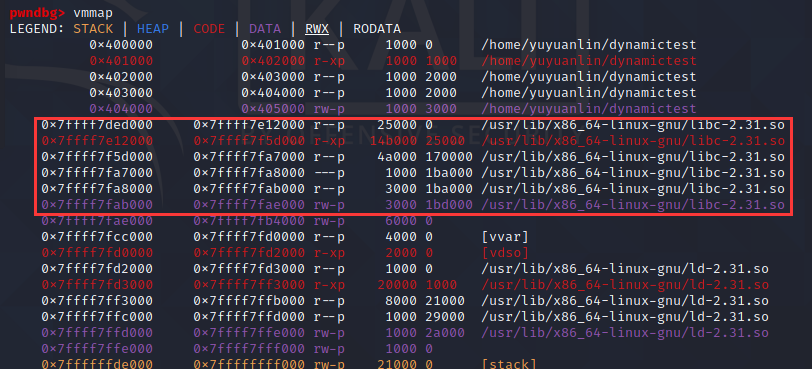Click the pwndbg> prompt text
This screenshot has width=812, height=369.
point(37,12)
